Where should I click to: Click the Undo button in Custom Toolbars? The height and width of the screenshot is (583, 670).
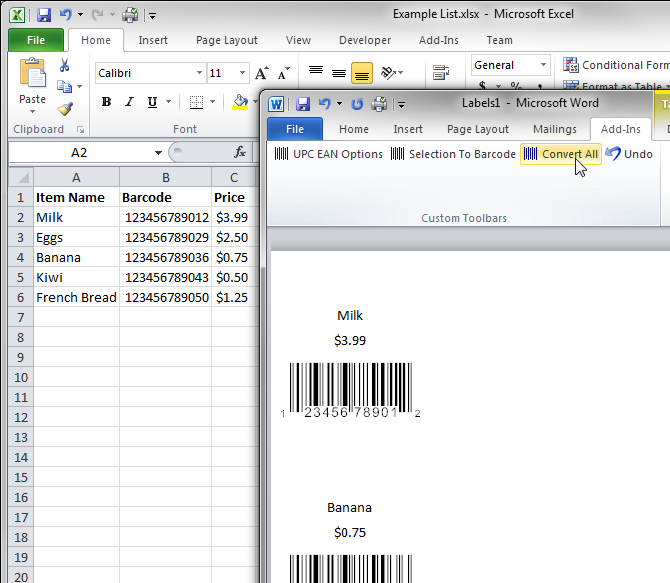pyautogui.click(x=629, y=154)
